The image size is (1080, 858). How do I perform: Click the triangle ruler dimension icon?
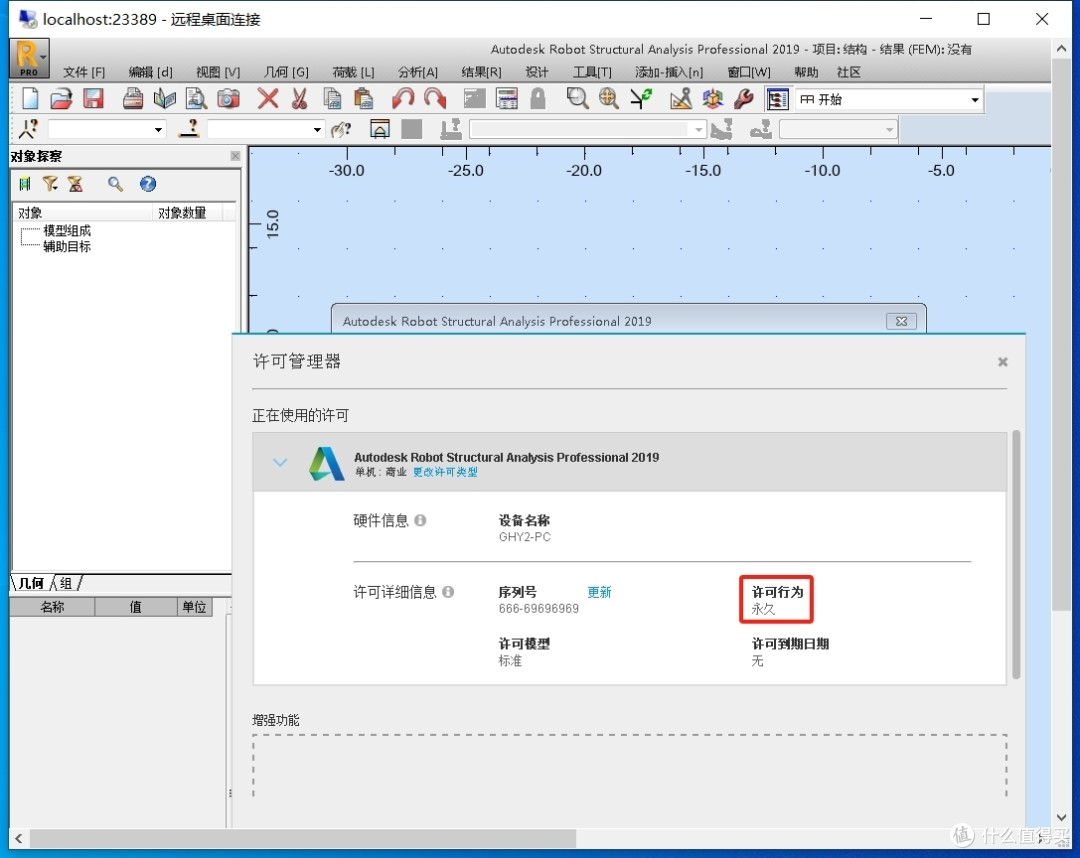click(681, 99)
